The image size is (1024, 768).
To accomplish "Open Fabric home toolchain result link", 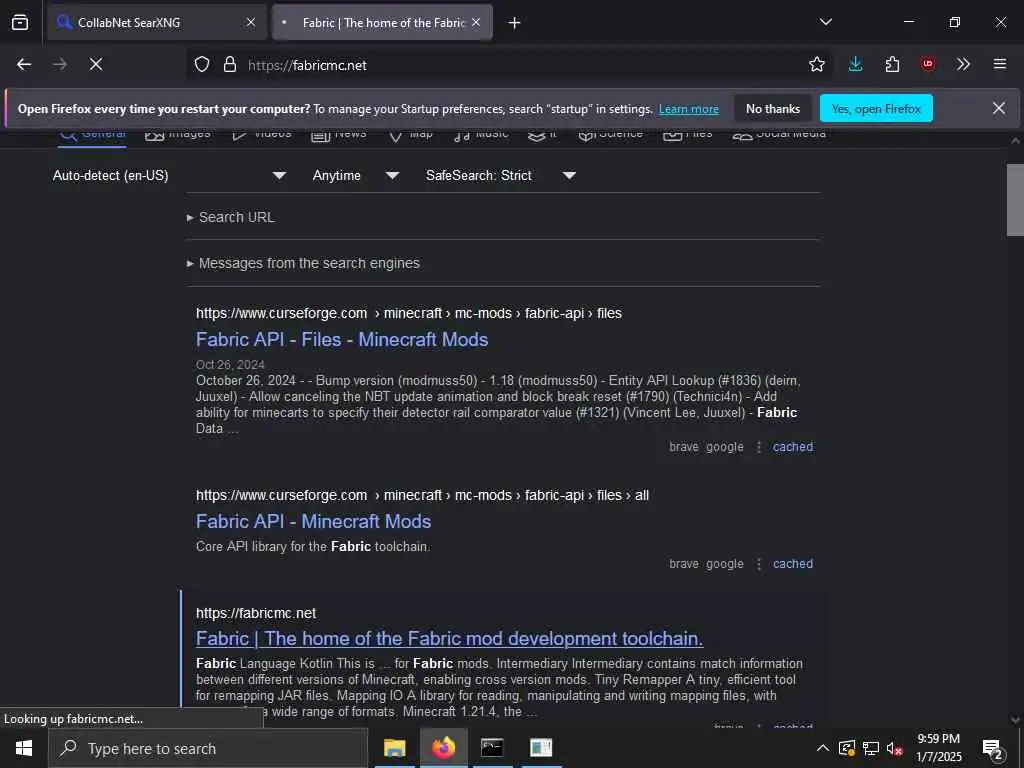I will (449, 639).
